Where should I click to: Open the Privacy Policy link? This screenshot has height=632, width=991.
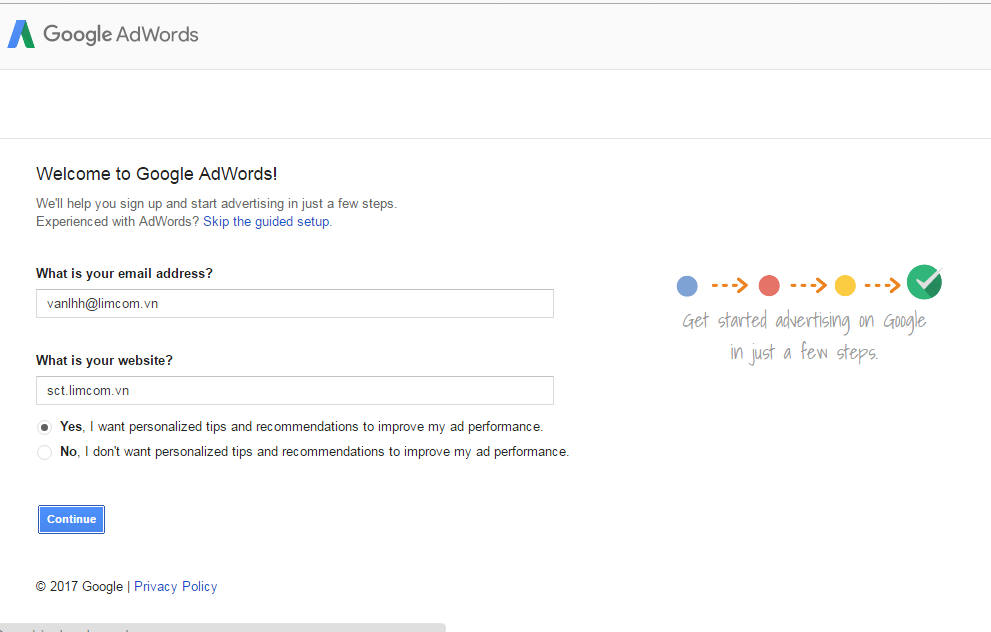(x=176, y=587)
